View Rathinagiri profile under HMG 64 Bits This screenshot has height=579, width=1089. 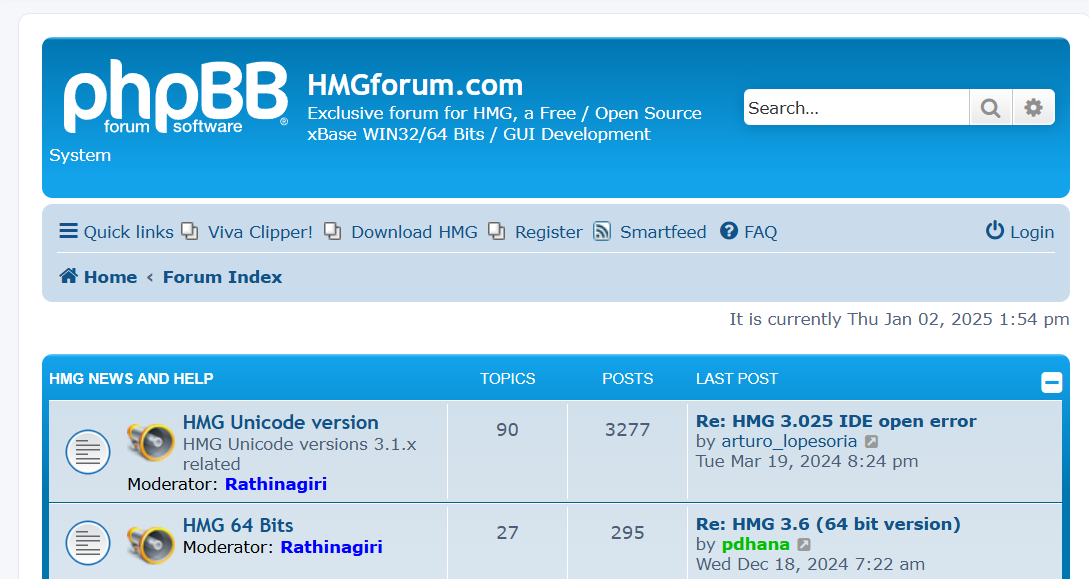click(x=331, y=547)
